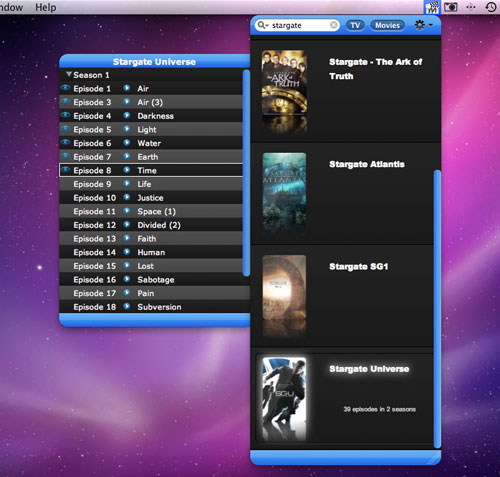Click play arrow next to Divided (2)

coord(126,225)
